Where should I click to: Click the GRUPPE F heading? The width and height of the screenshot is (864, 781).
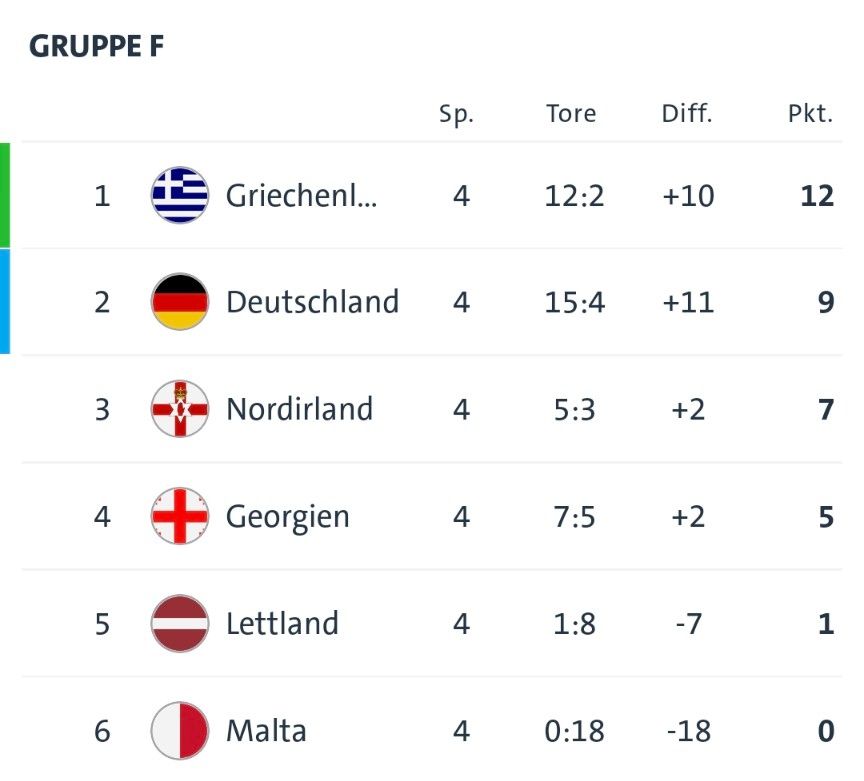(x=96, y=46)
